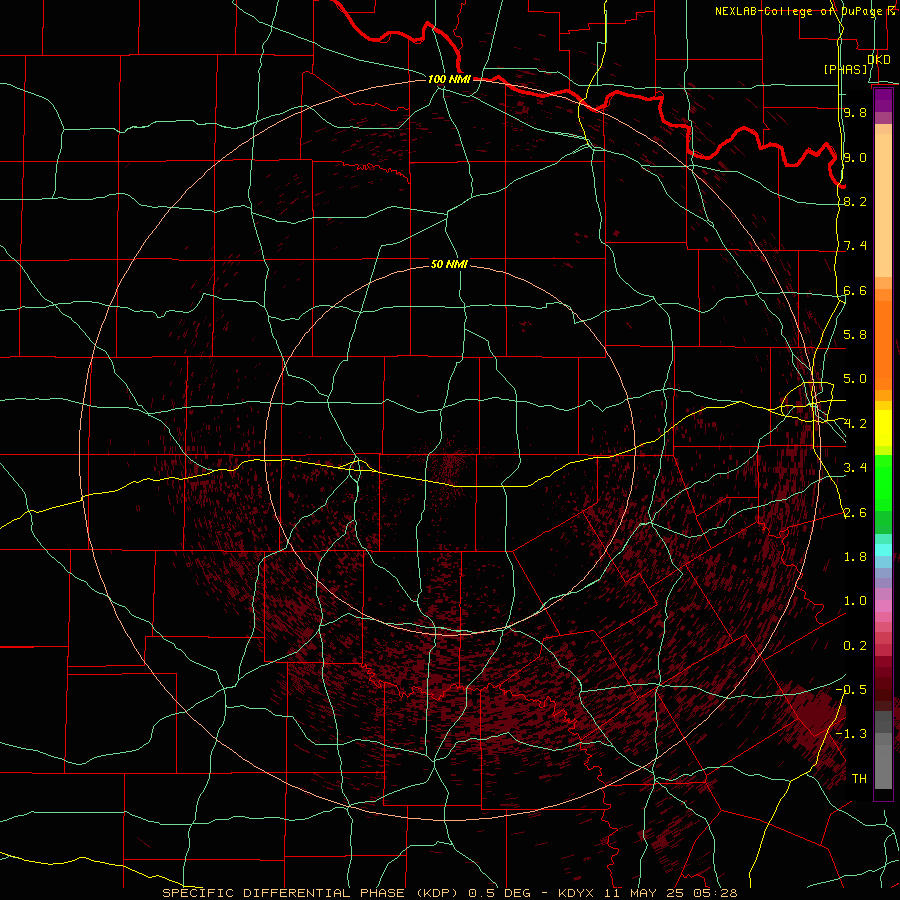Select the 4.2 value on color scale
The image size is (900, 900).
click(855, 424)
